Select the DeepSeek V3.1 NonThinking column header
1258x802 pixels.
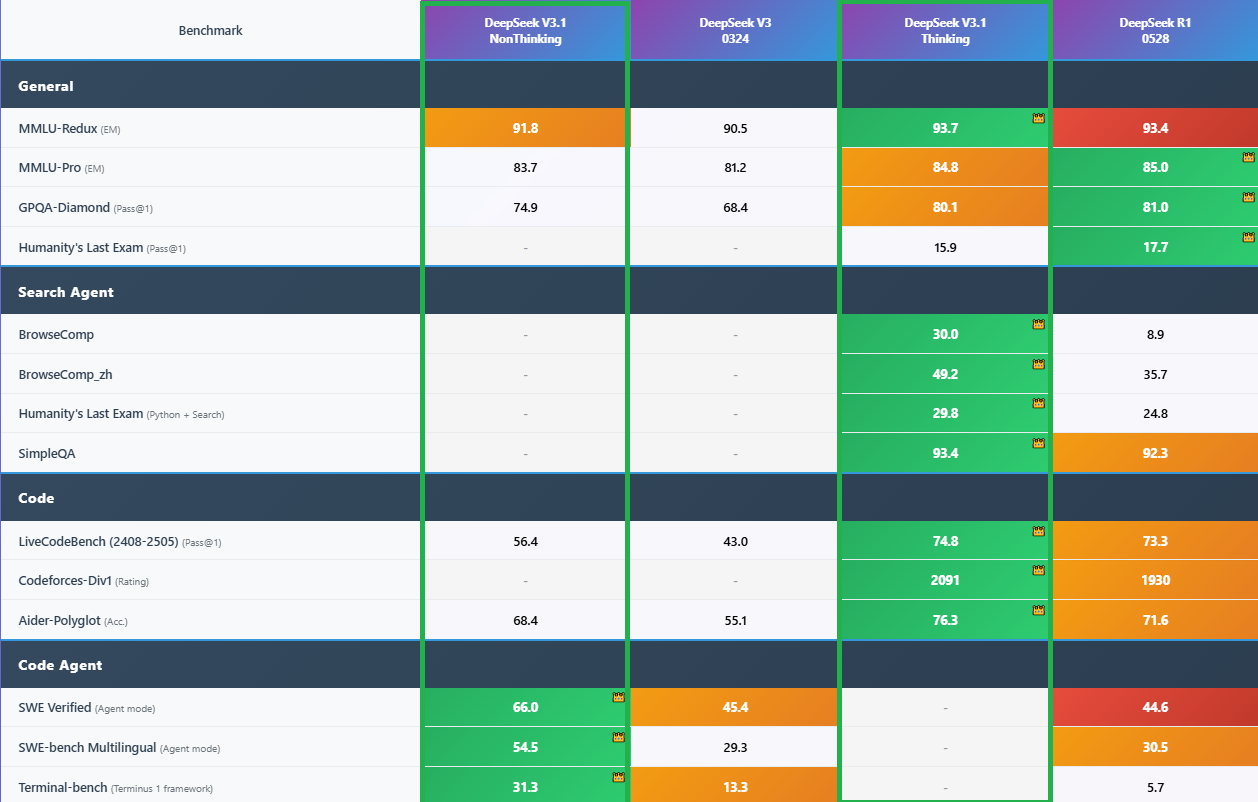[525, 31]
